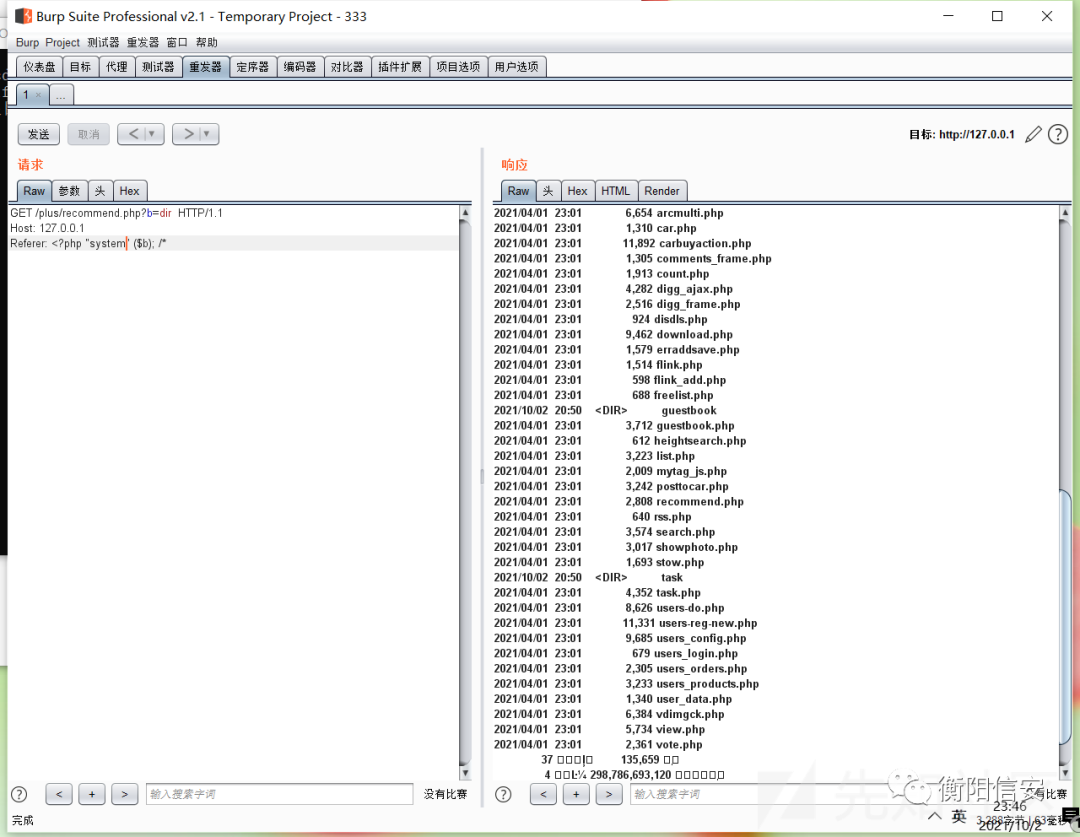Screen dimensions: 1080x837
Task: Open the 测试器 menu
Action: (x=103, y=43)
